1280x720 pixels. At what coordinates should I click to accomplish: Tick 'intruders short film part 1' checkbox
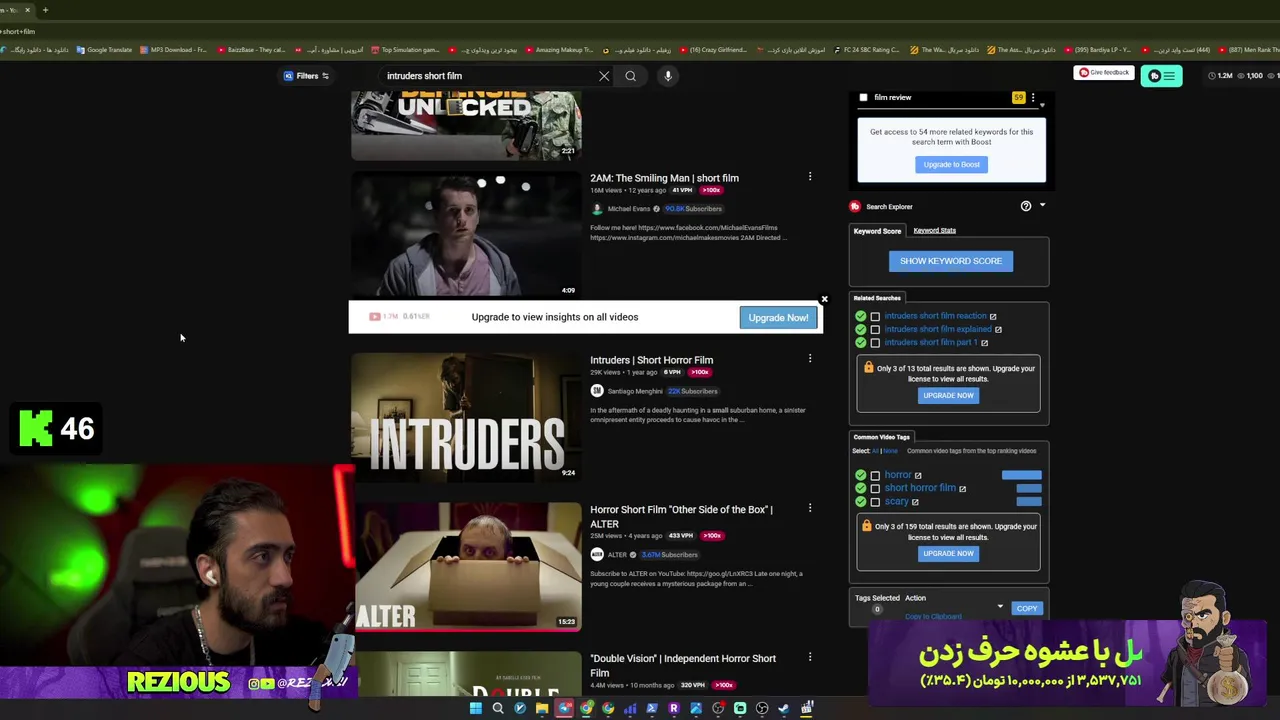875,343
